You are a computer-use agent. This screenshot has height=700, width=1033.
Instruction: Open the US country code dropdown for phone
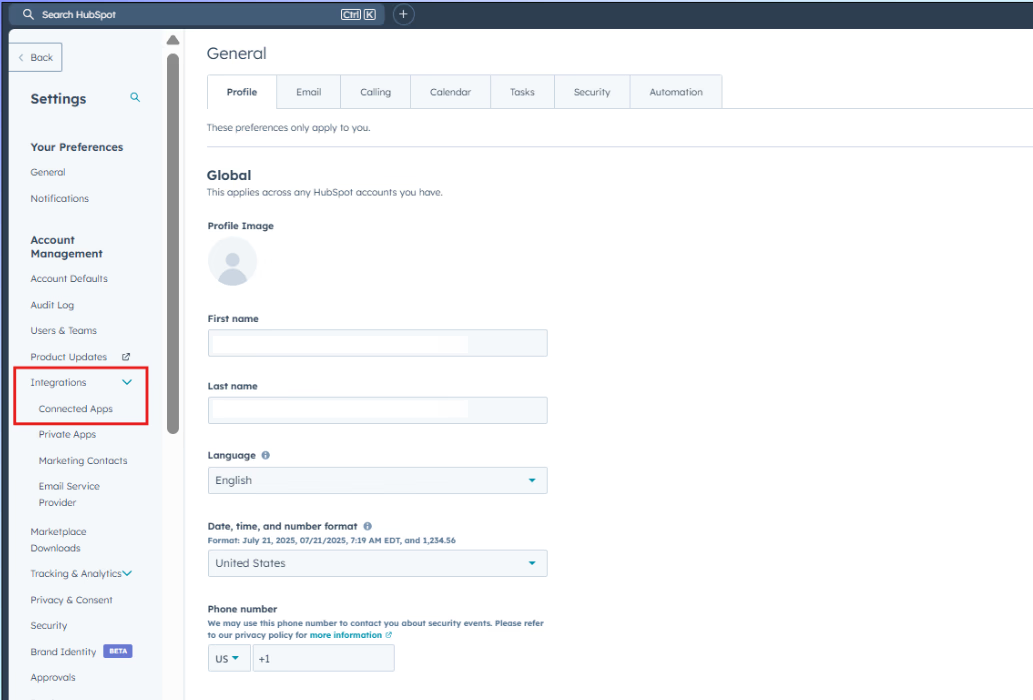point(229,658)
